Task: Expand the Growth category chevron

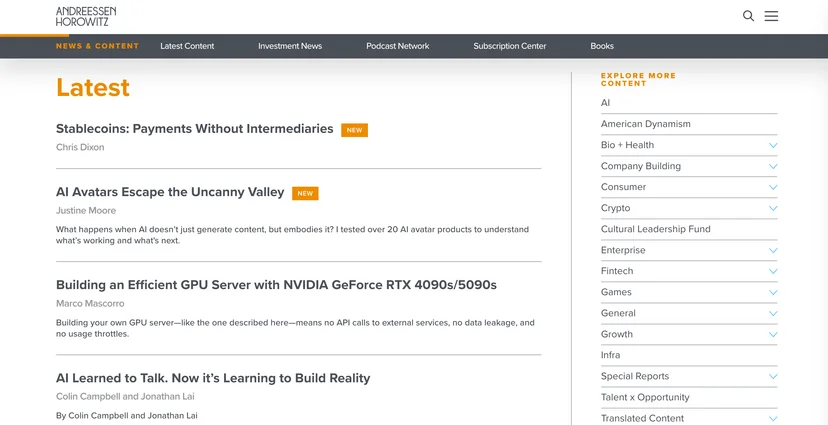Action: click(773, 334)
